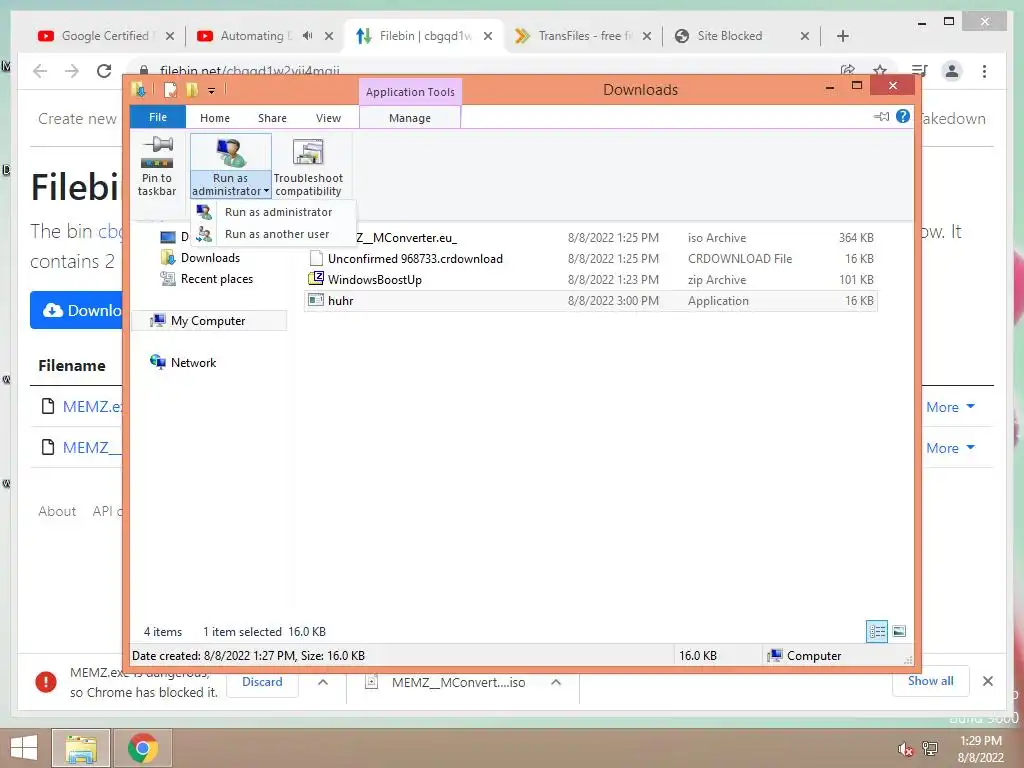1024x768 pixels.
Task: Open the first MEMZ.exe file link
Action: click(92, 407)
